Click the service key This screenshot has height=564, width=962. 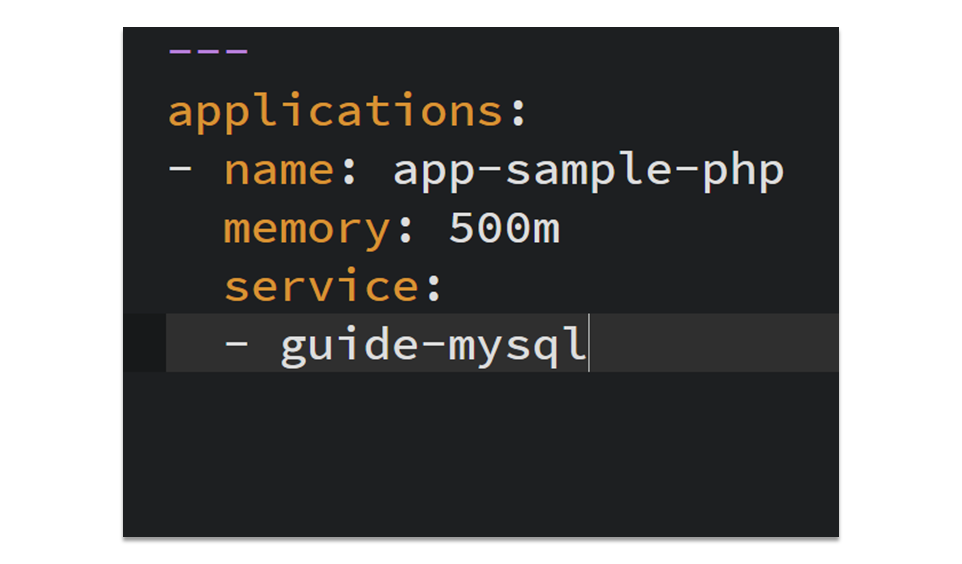[322, 287]
